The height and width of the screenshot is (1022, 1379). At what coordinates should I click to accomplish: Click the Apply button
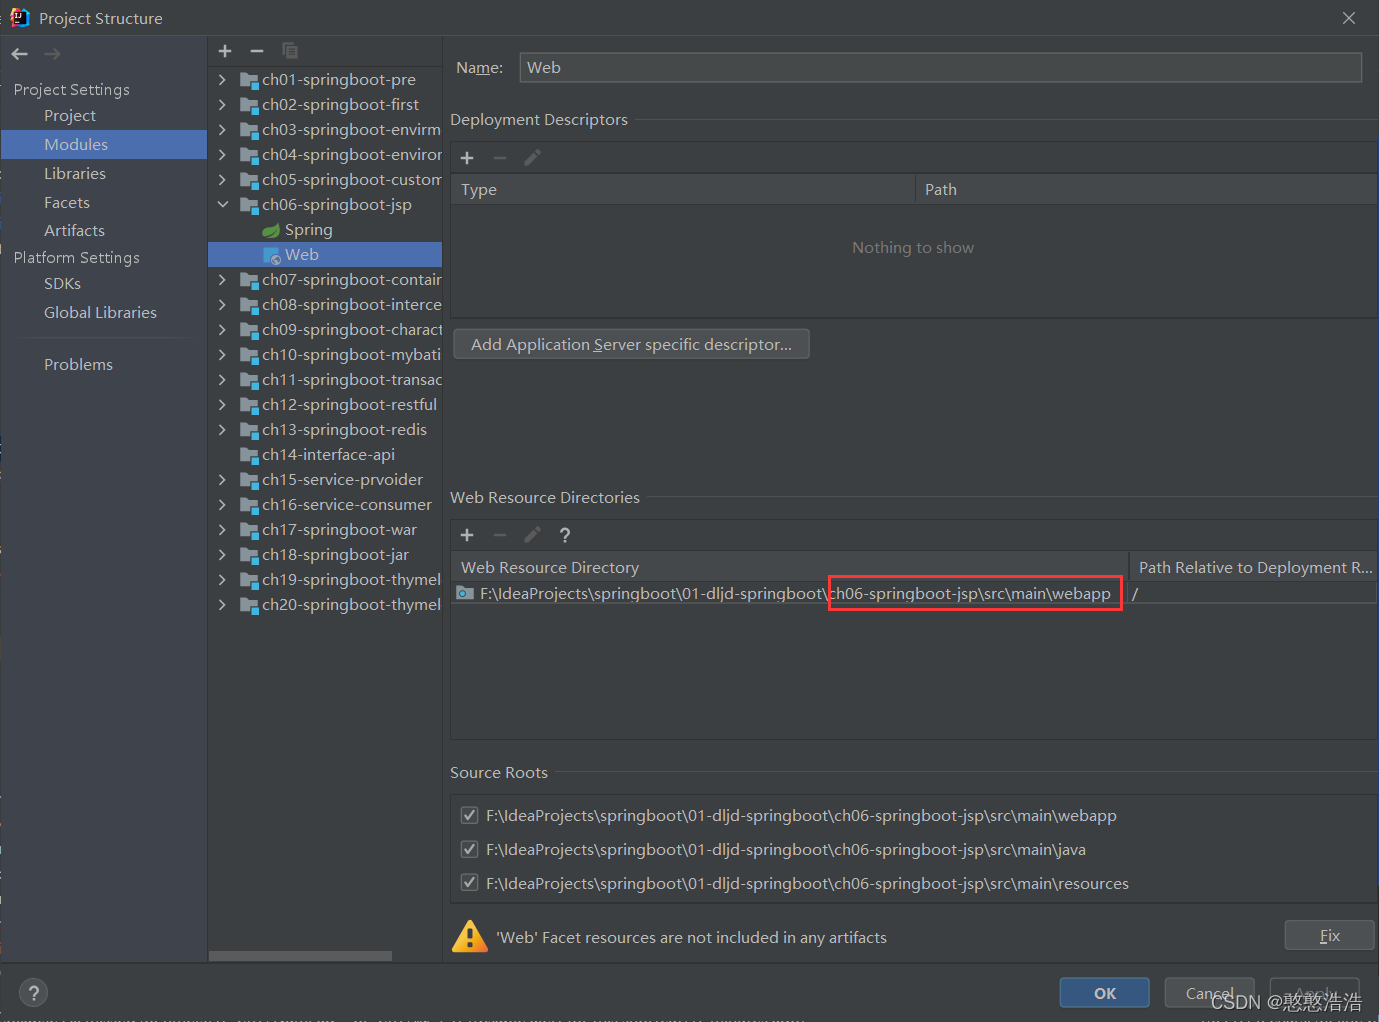[1314, 993]
